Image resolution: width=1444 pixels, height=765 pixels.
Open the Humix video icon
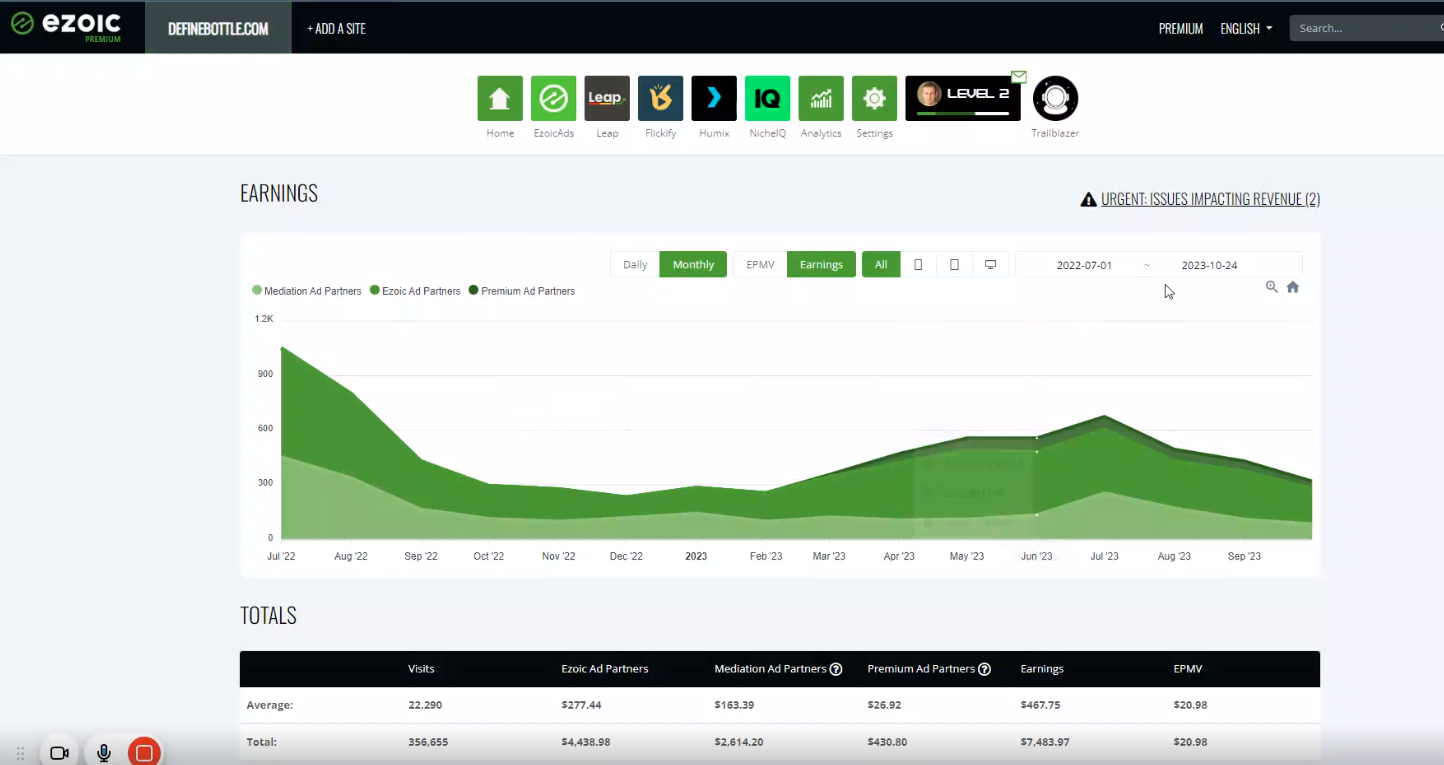(x=714, y=98)
